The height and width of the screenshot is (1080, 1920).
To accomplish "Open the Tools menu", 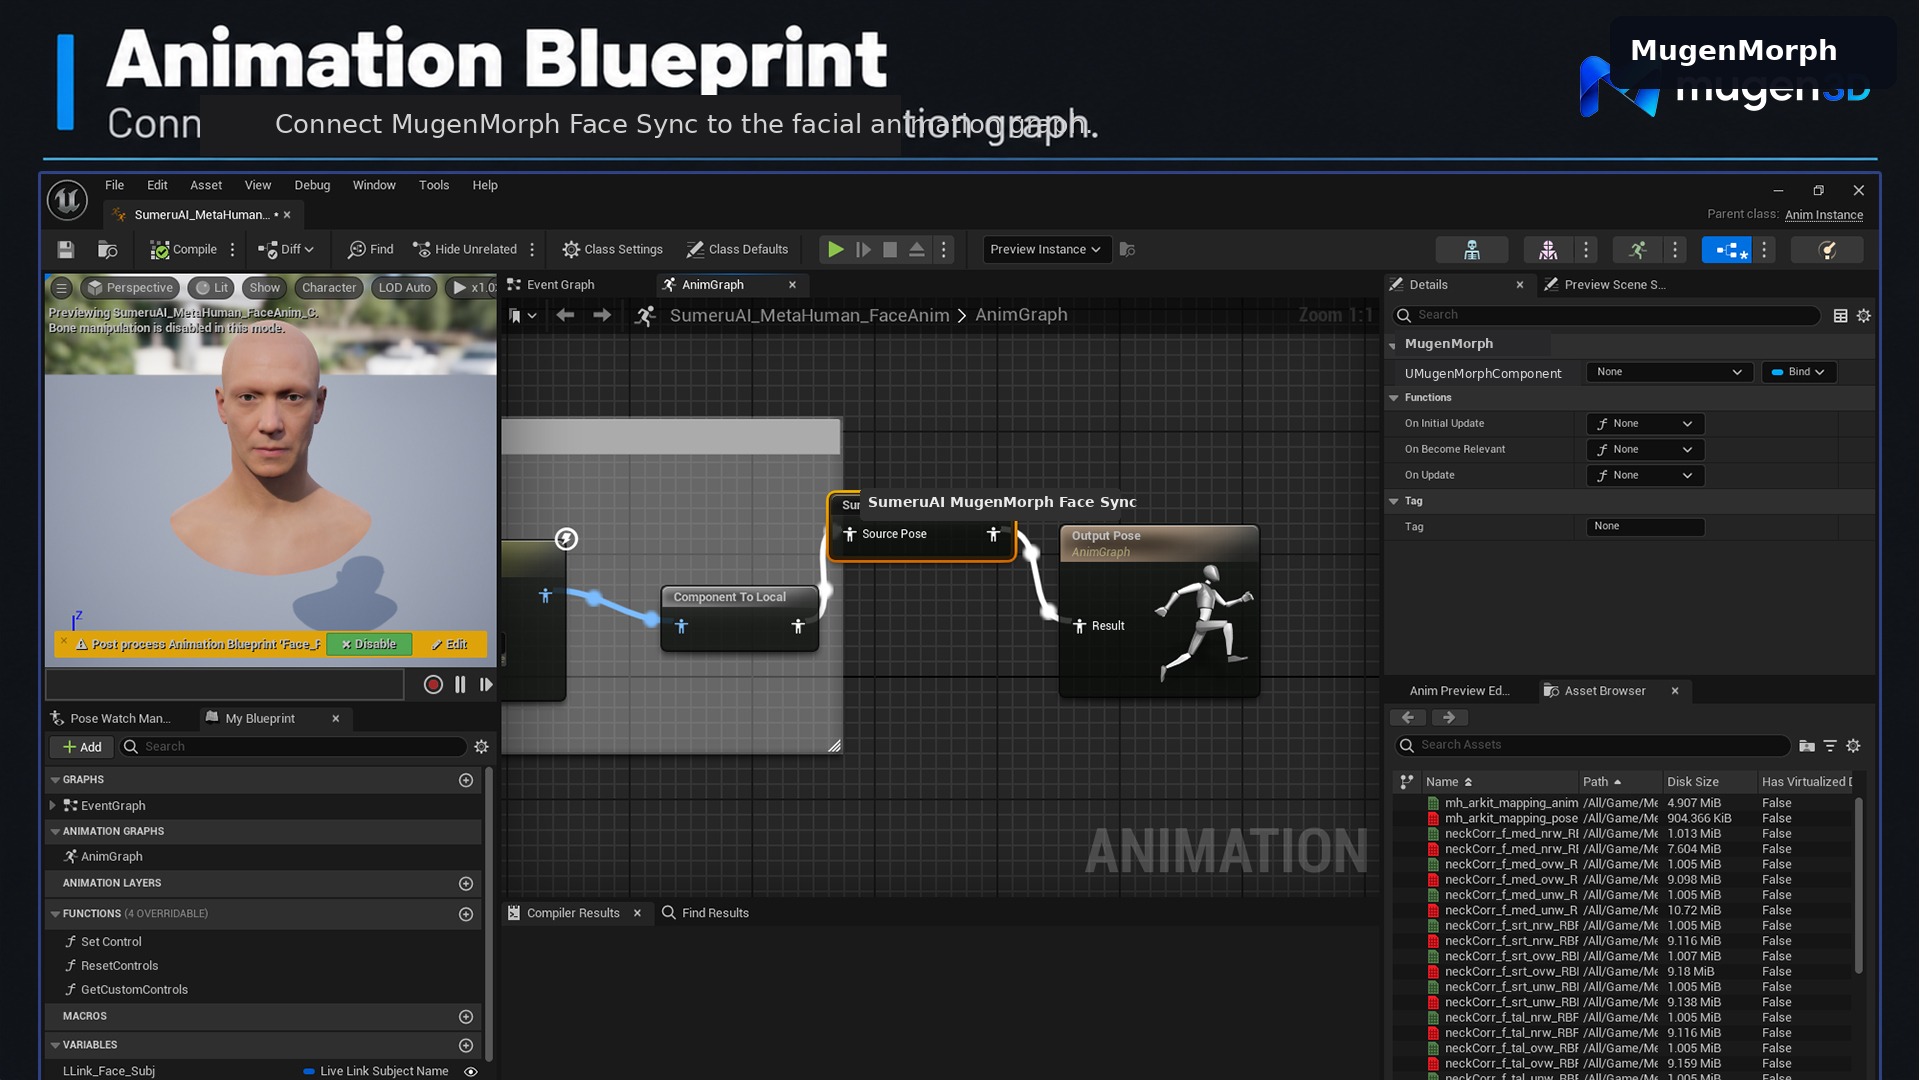I will point(434,185).
